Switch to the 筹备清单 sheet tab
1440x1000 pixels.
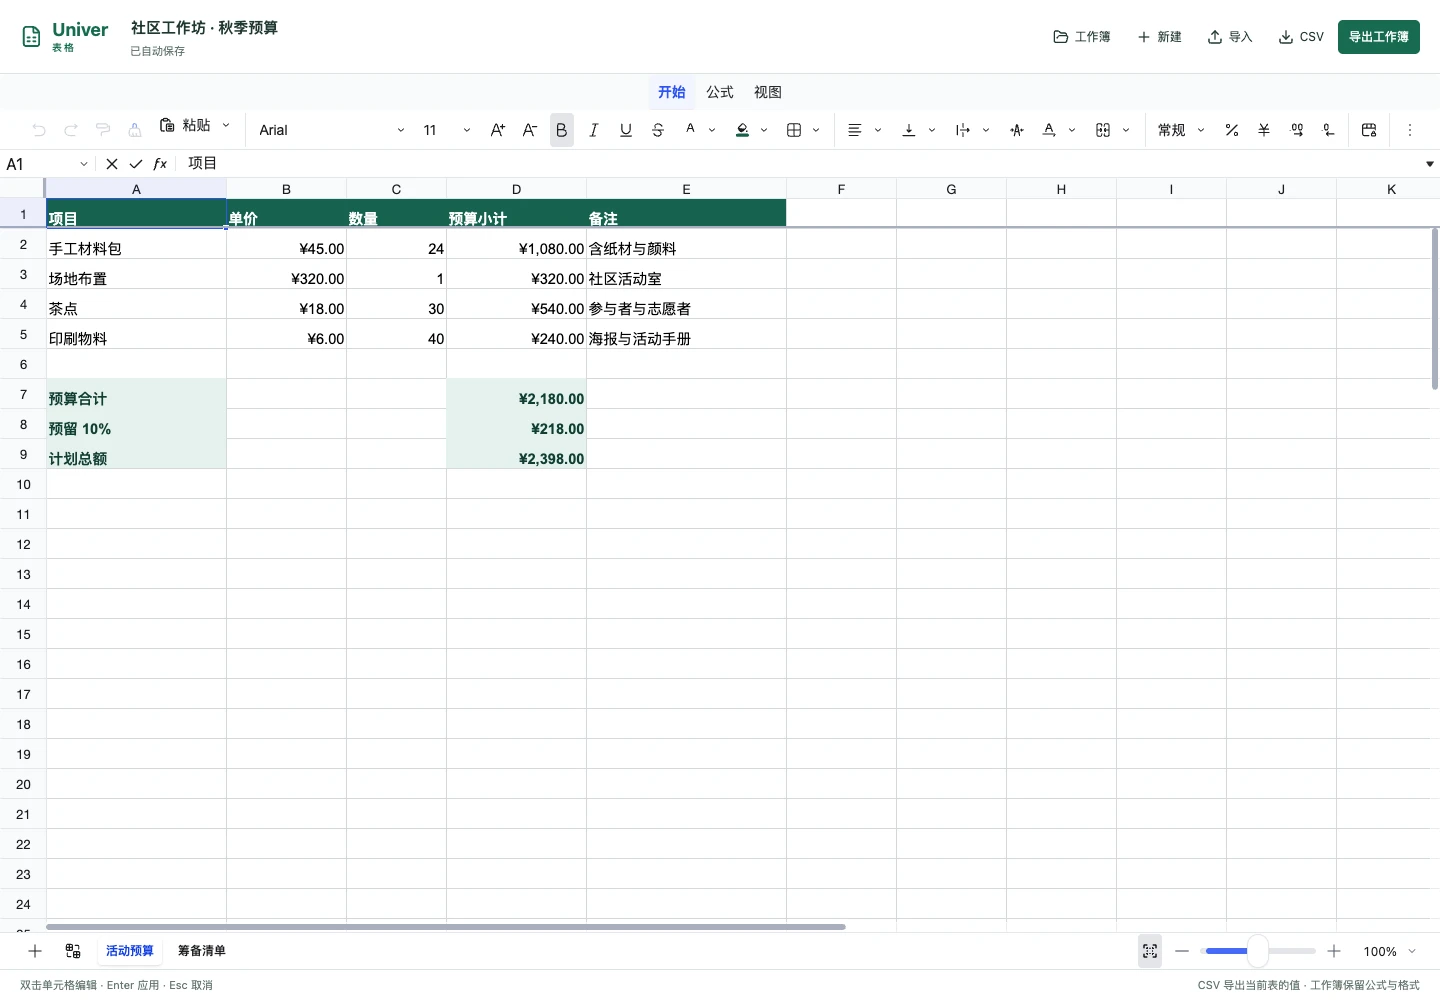[x=202, y=951]
